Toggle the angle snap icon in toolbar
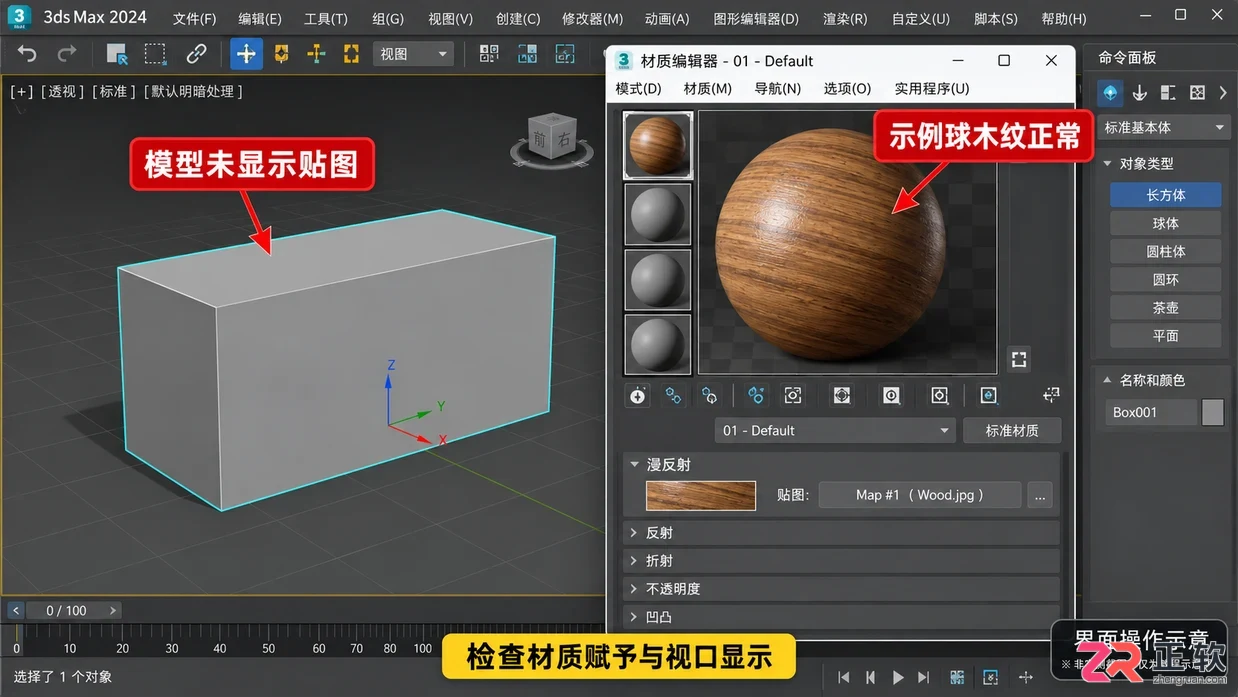 pos(527,54)
